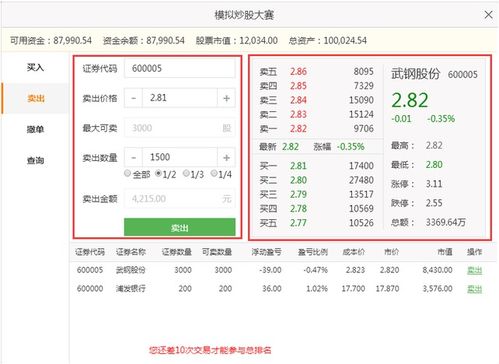Image resolution: width=499 pixels, height=364 pixels.
Task: Click the 卖二 price 2.83
Action: [x=298, y=114]
